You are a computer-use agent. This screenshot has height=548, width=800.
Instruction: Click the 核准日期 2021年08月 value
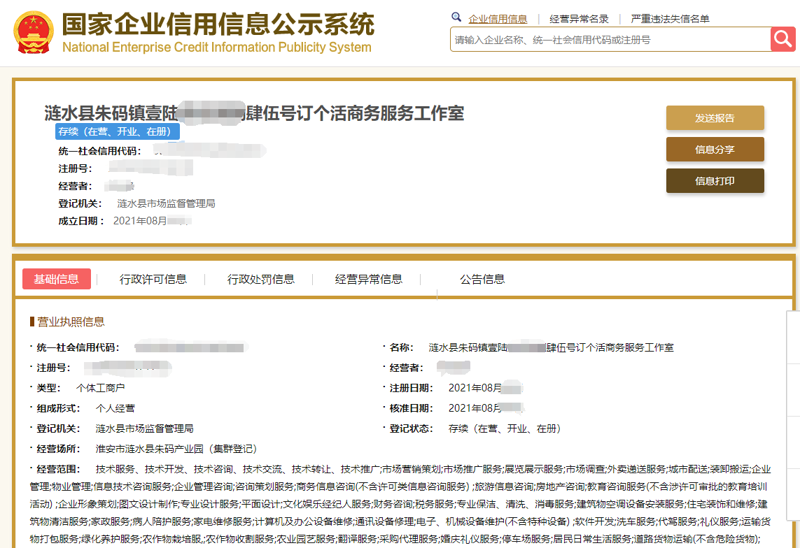coord(485,408)
